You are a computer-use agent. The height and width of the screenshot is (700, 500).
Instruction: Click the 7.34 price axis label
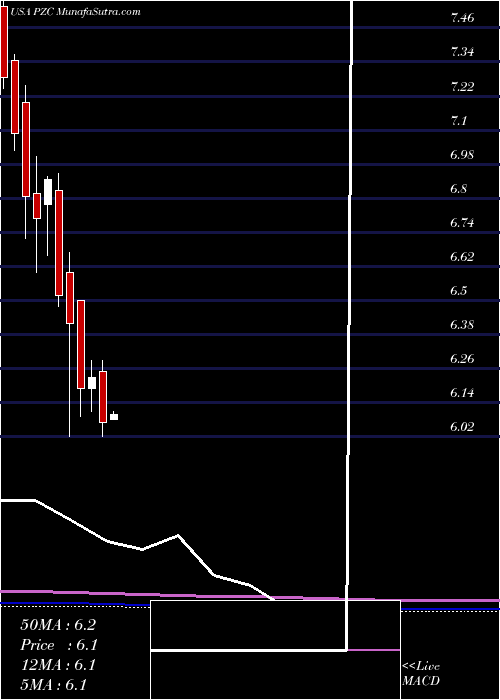(462, 52)
